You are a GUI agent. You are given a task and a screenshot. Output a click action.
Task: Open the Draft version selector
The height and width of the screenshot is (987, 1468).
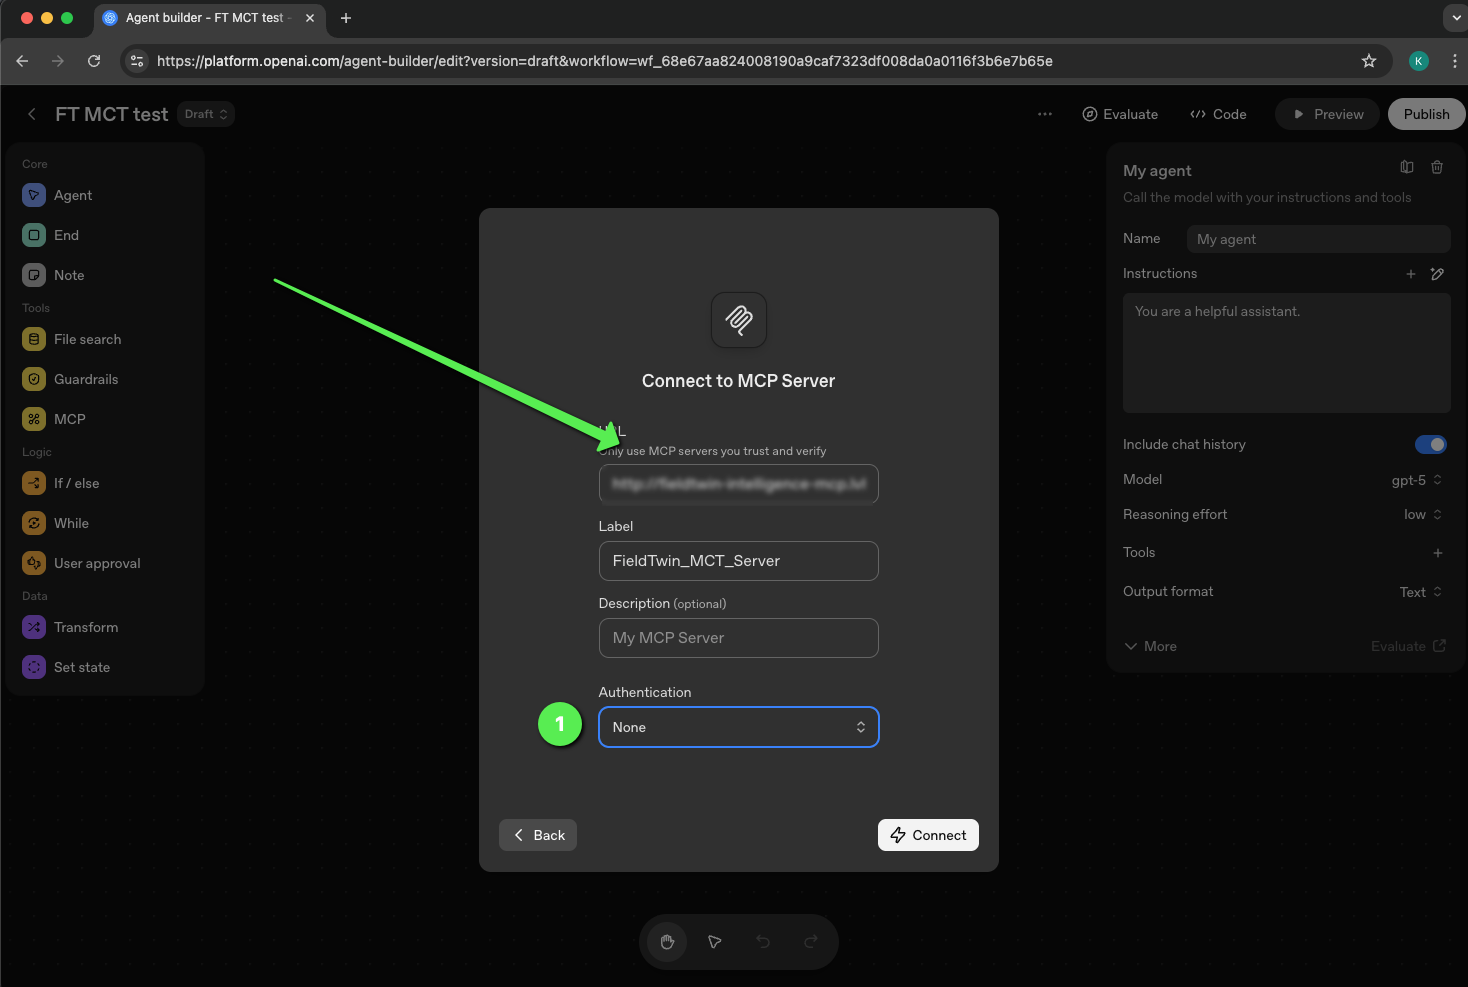click(206, 114)
